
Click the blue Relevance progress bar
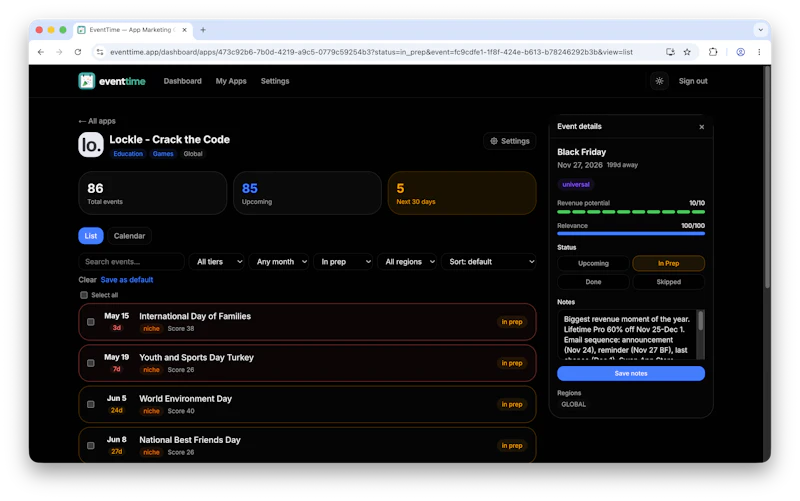[x=631, y=234]
